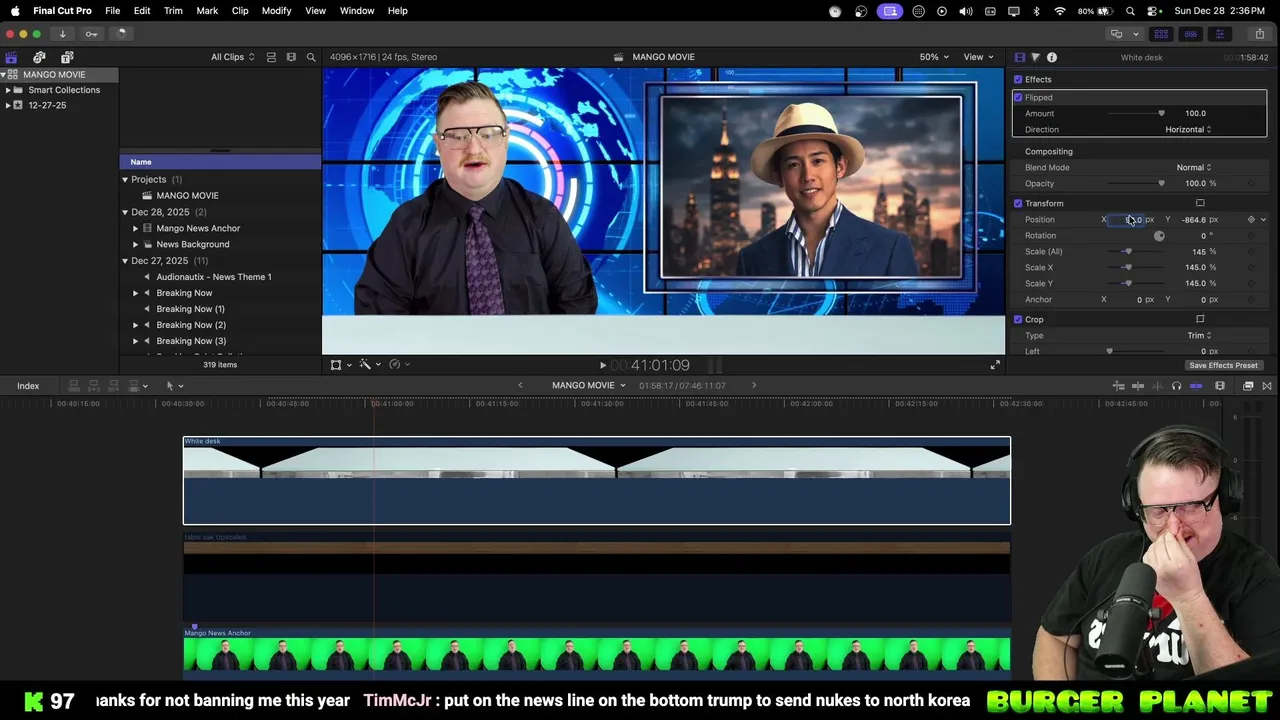Open the Transitions browser icon
This screenshot has width=1280, height=720.
coord(1268,386)
